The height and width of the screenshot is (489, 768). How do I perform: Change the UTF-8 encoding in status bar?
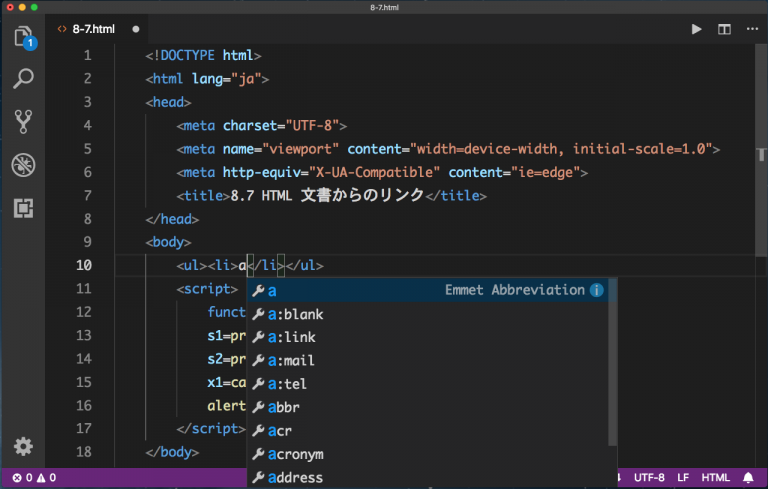pos(649,477)
